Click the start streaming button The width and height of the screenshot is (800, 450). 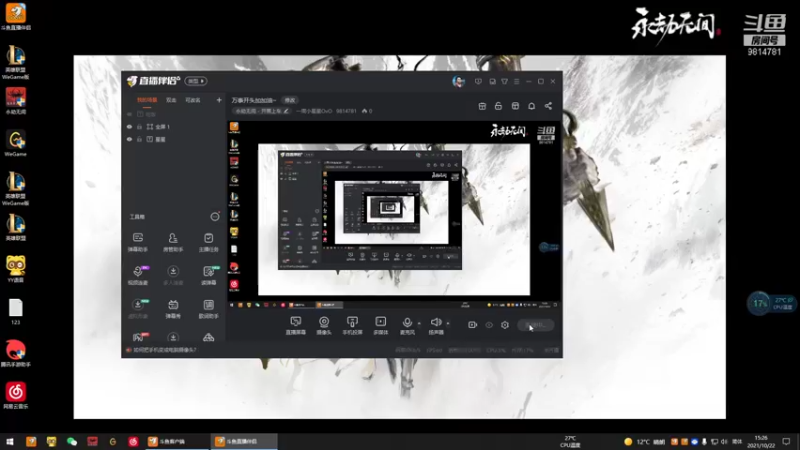pyautogui.click(x=536, y=325)
